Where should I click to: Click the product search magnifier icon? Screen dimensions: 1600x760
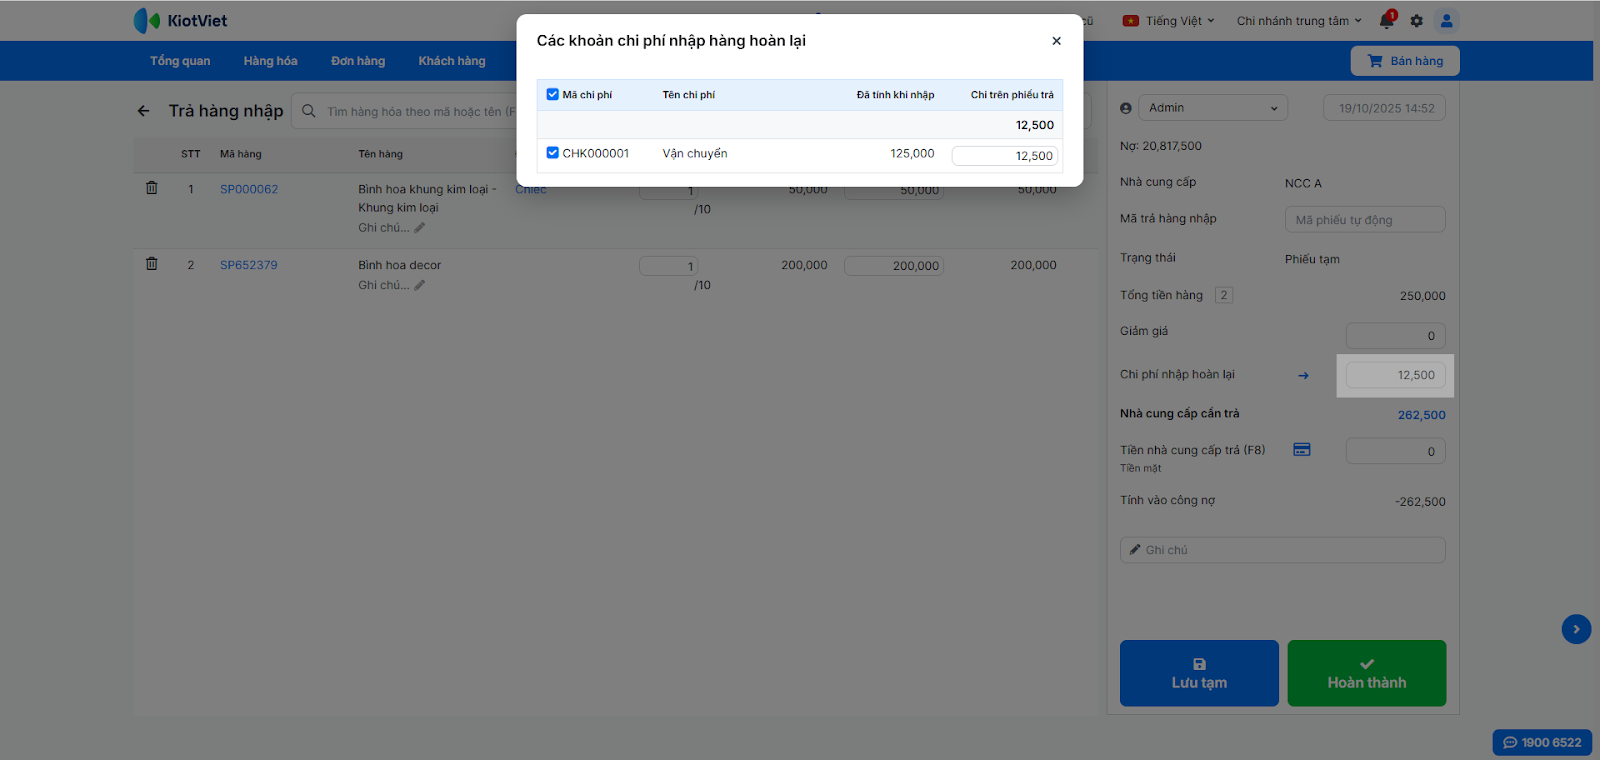(x=309, y=111)
